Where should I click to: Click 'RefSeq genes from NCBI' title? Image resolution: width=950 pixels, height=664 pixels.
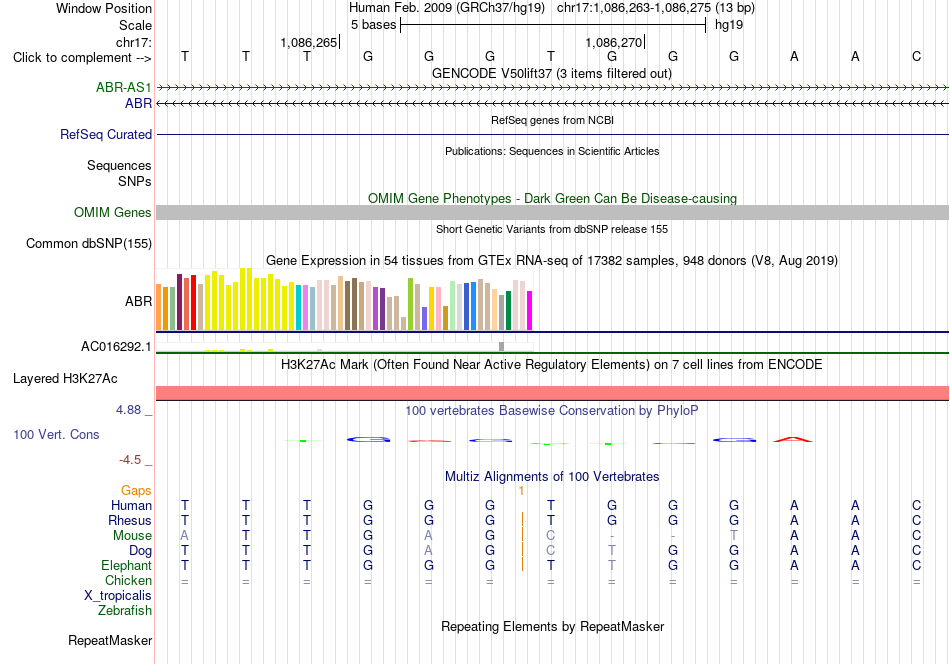coord(552,120)
